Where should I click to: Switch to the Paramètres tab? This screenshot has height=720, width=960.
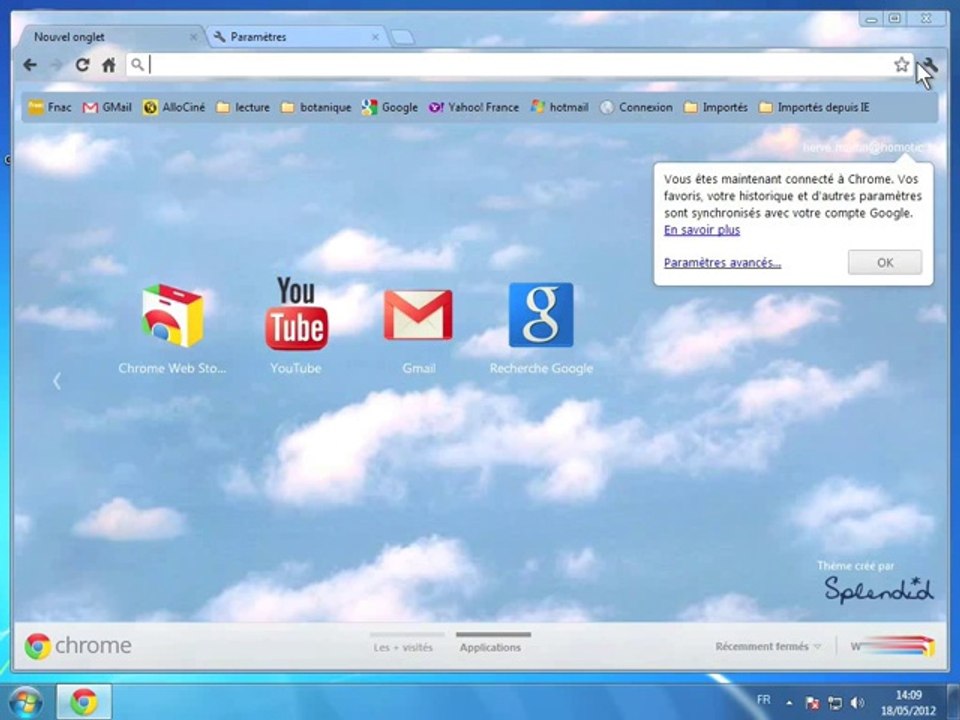[294, 37]
